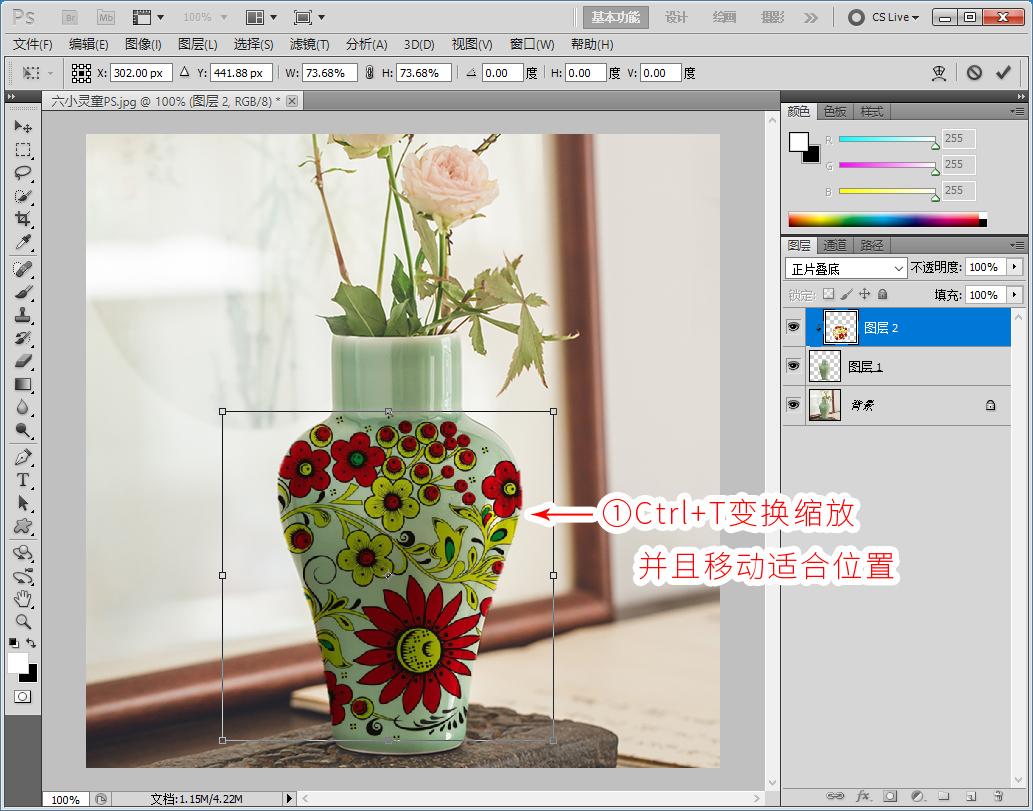Click the W scale percentage field
The image size is (1033, 811).
click(329, 73)
